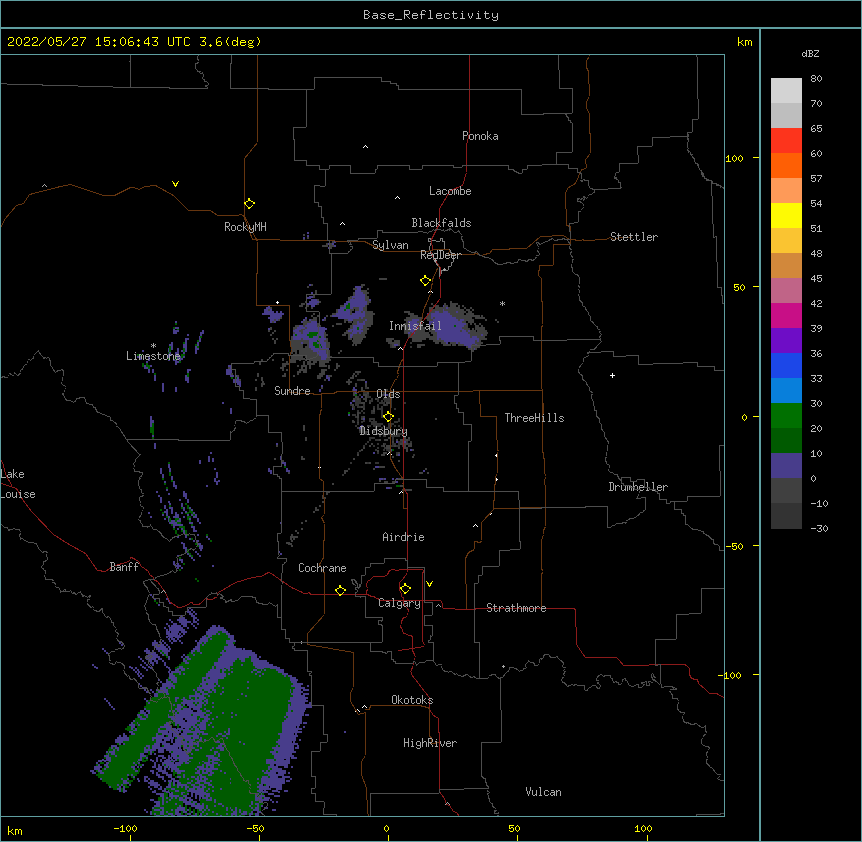The width and height of the screenshot is (862, 842).
Task: Select the Sylvan label
Action: coord(390,245)
